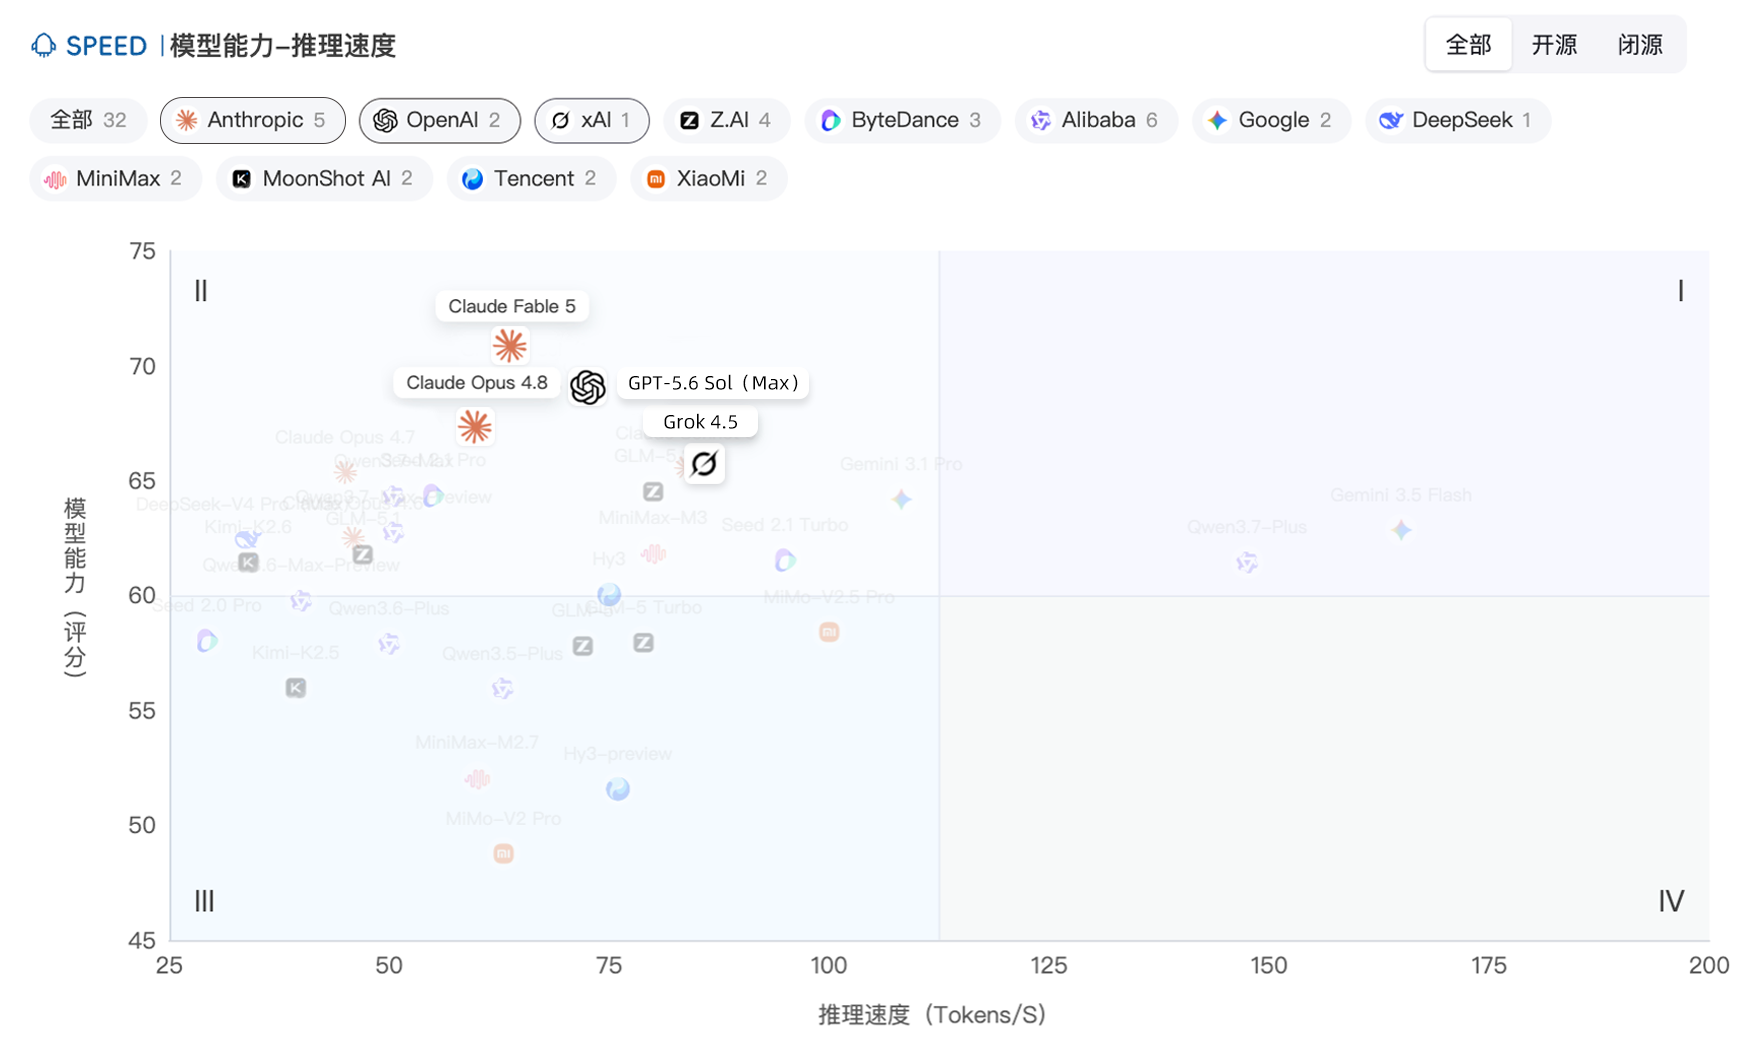Deselect the OpenAI vendor filter

tap(440, 120)
